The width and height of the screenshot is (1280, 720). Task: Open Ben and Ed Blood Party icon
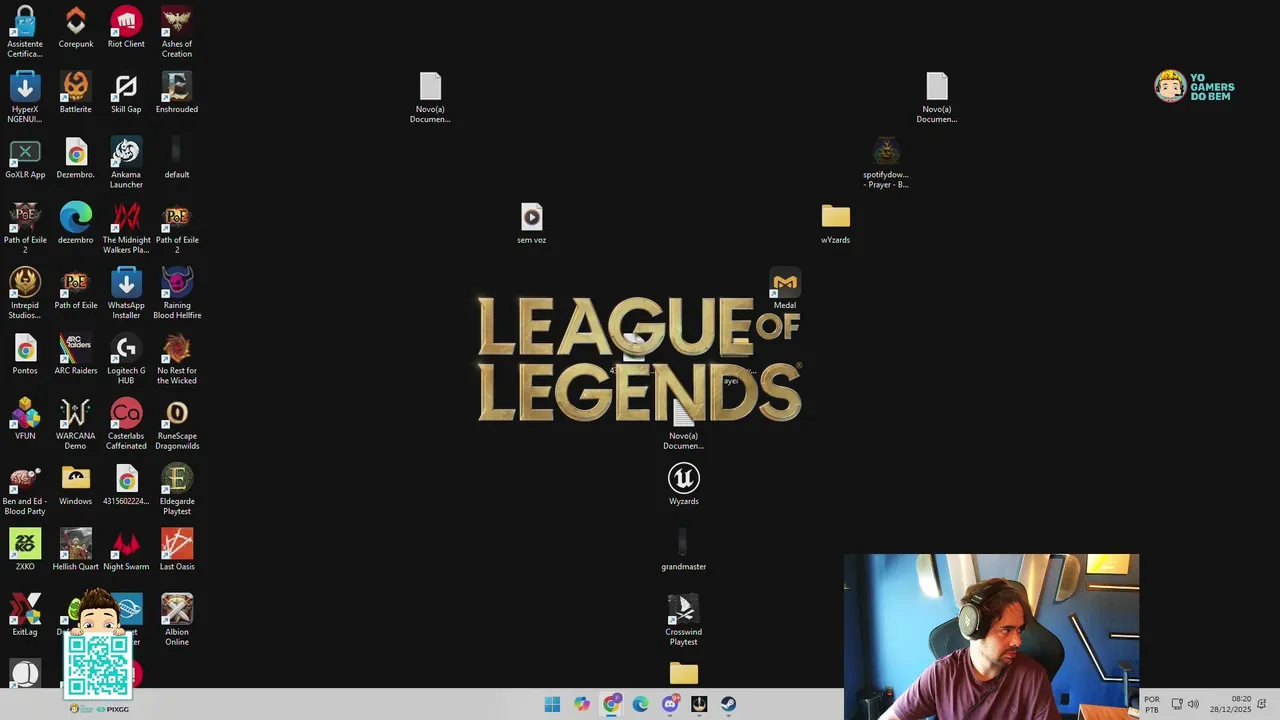[x=25, y=489]
